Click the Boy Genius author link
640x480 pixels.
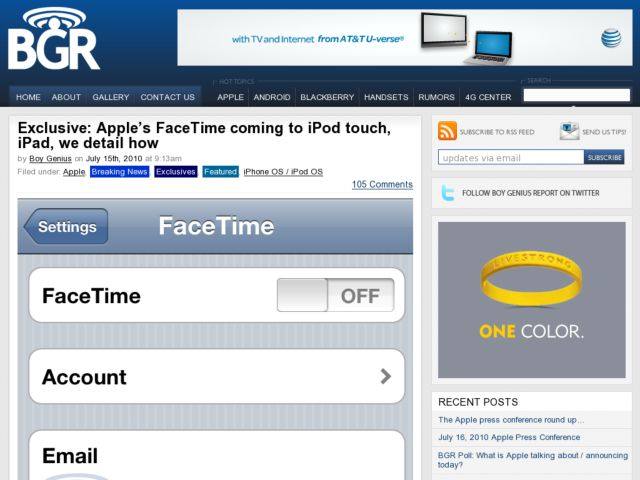click(x=50, y=158)
